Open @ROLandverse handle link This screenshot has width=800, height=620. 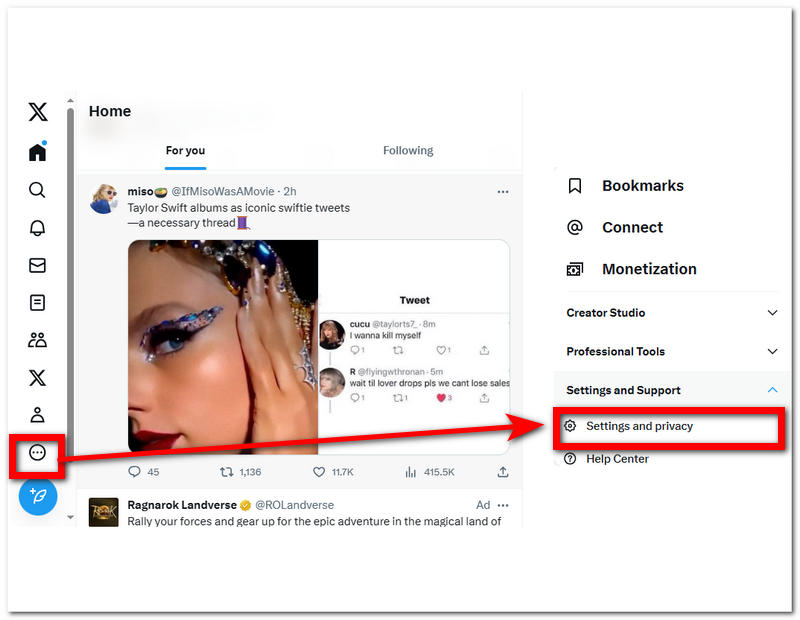tap(294, 505)
